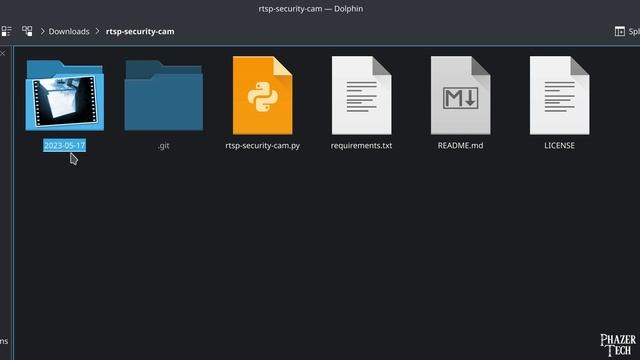
Task: Expand breadcrumb arrow after Downloads
Action: 97,31
